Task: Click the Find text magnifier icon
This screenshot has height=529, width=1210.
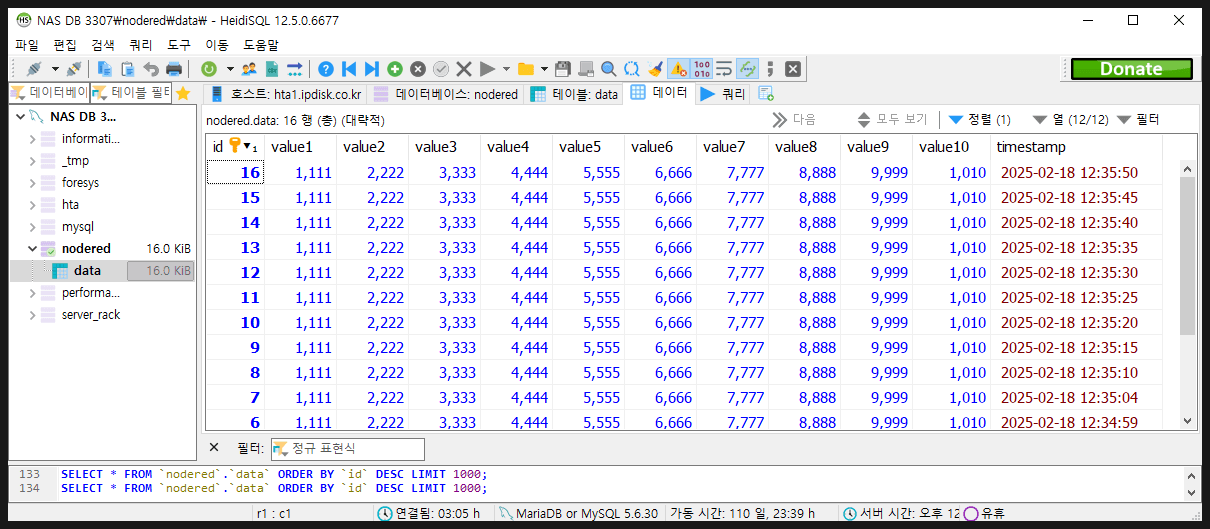Action: click(609, 69)
